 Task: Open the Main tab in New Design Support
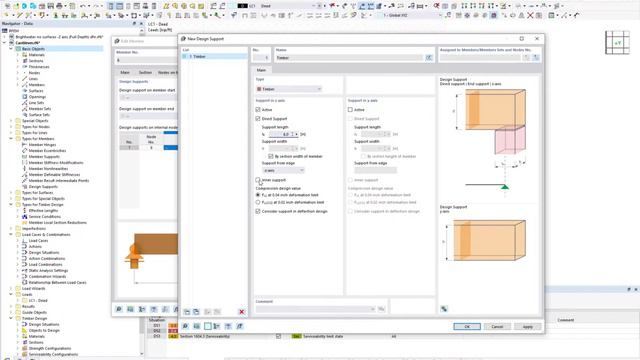tap(261, 70)
